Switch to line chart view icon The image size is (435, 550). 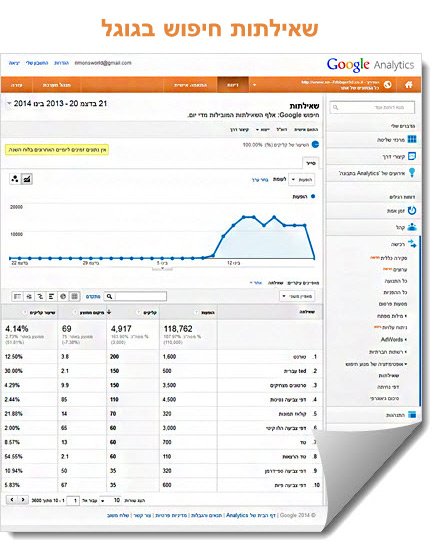(27, 179)
